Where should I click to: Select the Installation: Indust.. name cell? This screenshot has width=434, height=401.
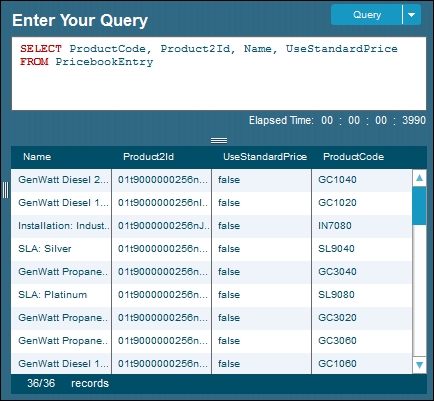(61, 226)
